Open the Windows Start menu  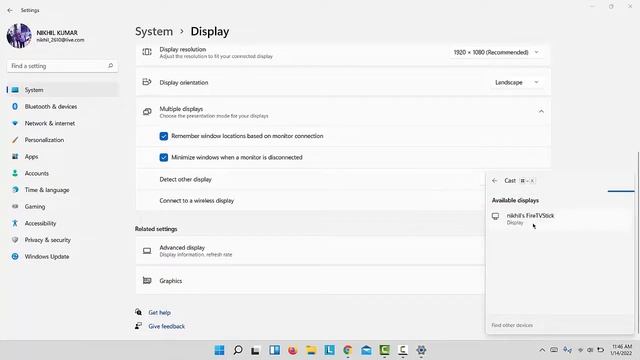[x=219, y=350]
